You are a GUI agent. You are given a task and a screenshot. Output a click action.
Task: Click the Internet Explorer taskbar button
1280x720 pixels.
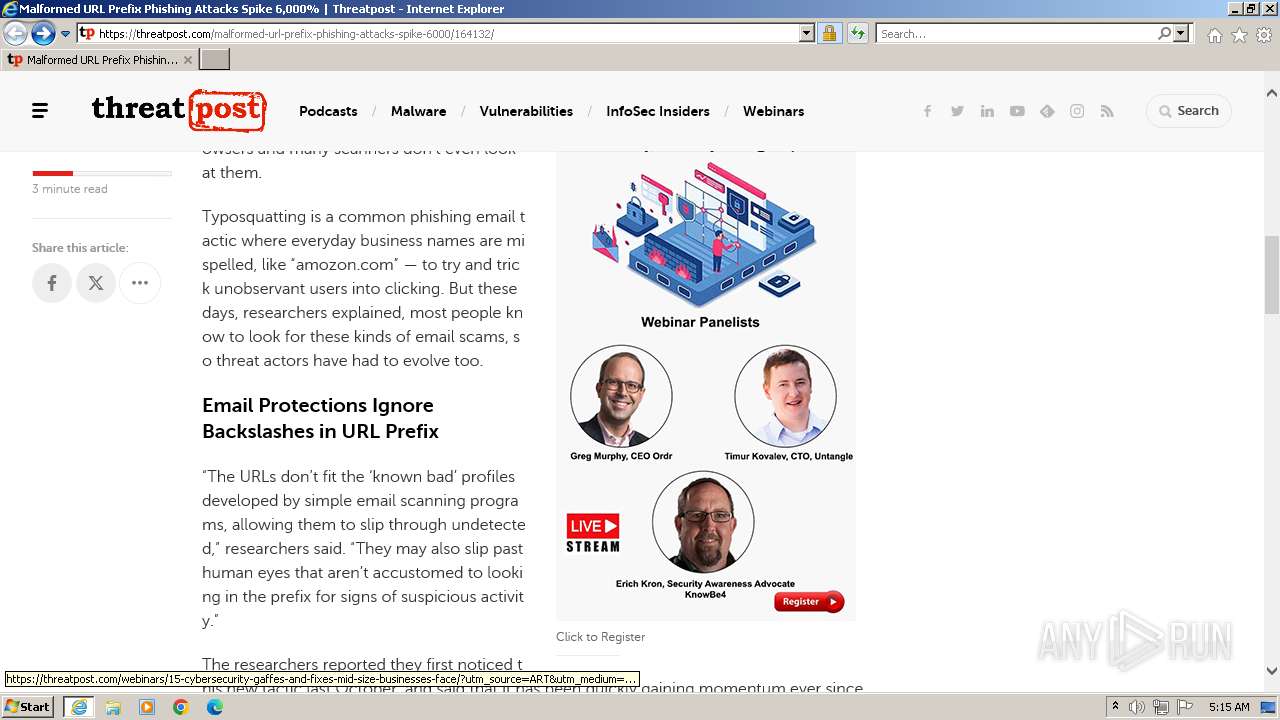pyautogui.click(x=79, y=707)
